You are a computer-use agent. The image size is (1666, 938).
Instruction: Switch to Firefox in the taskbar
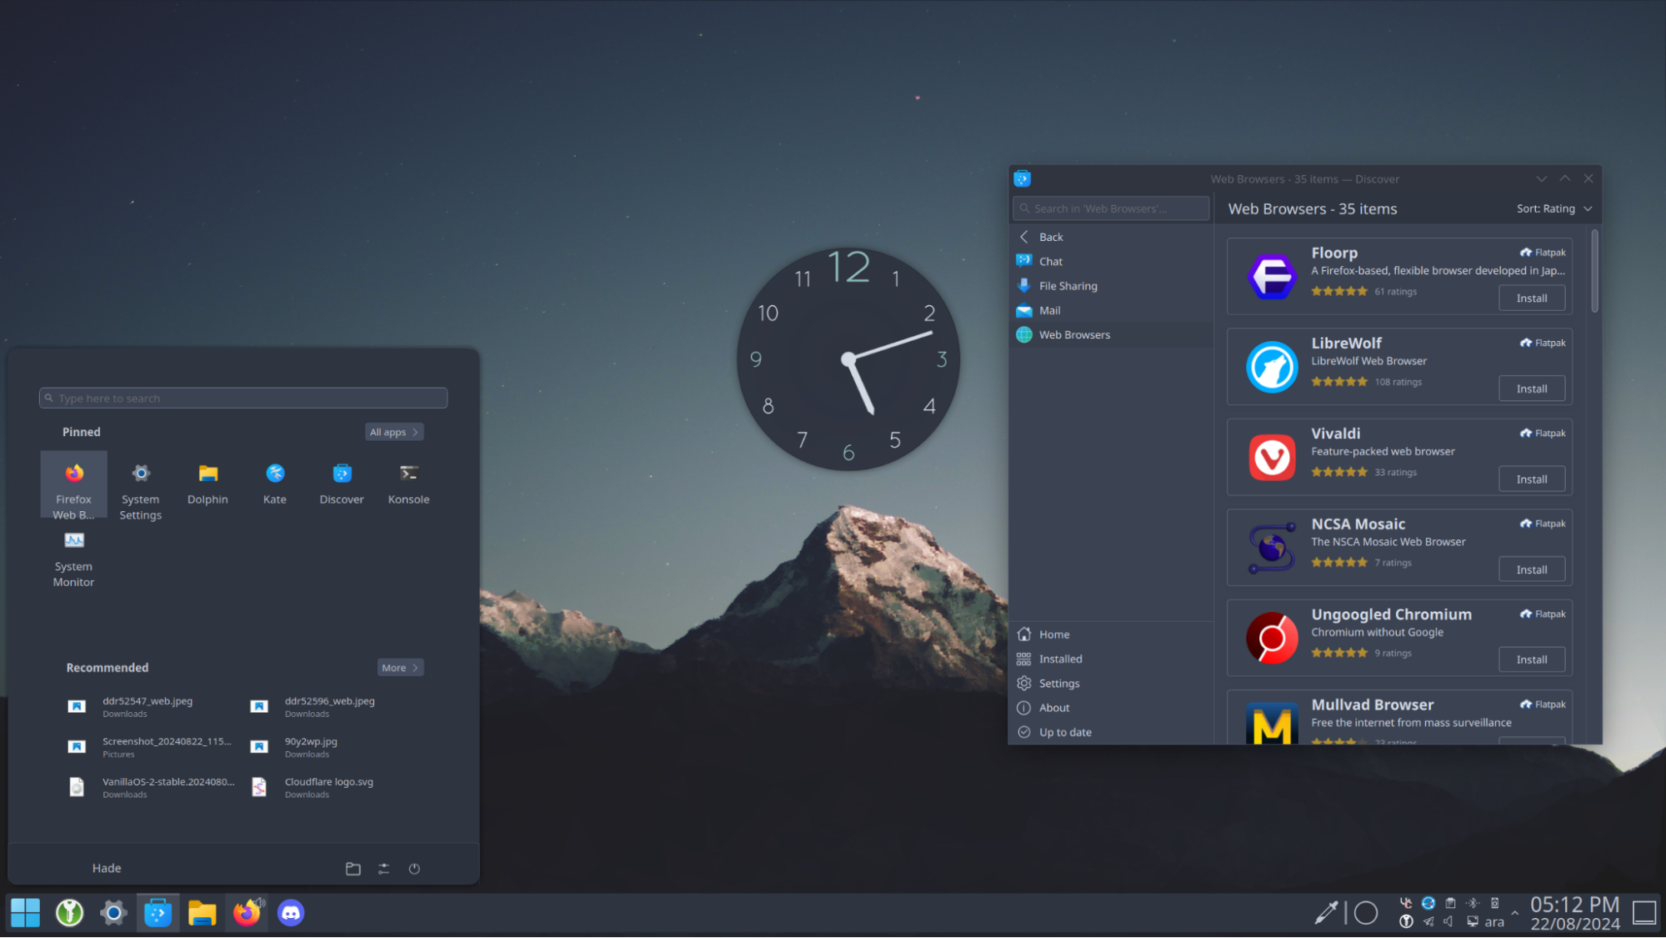pyautogui.click(x=246, y=912)
